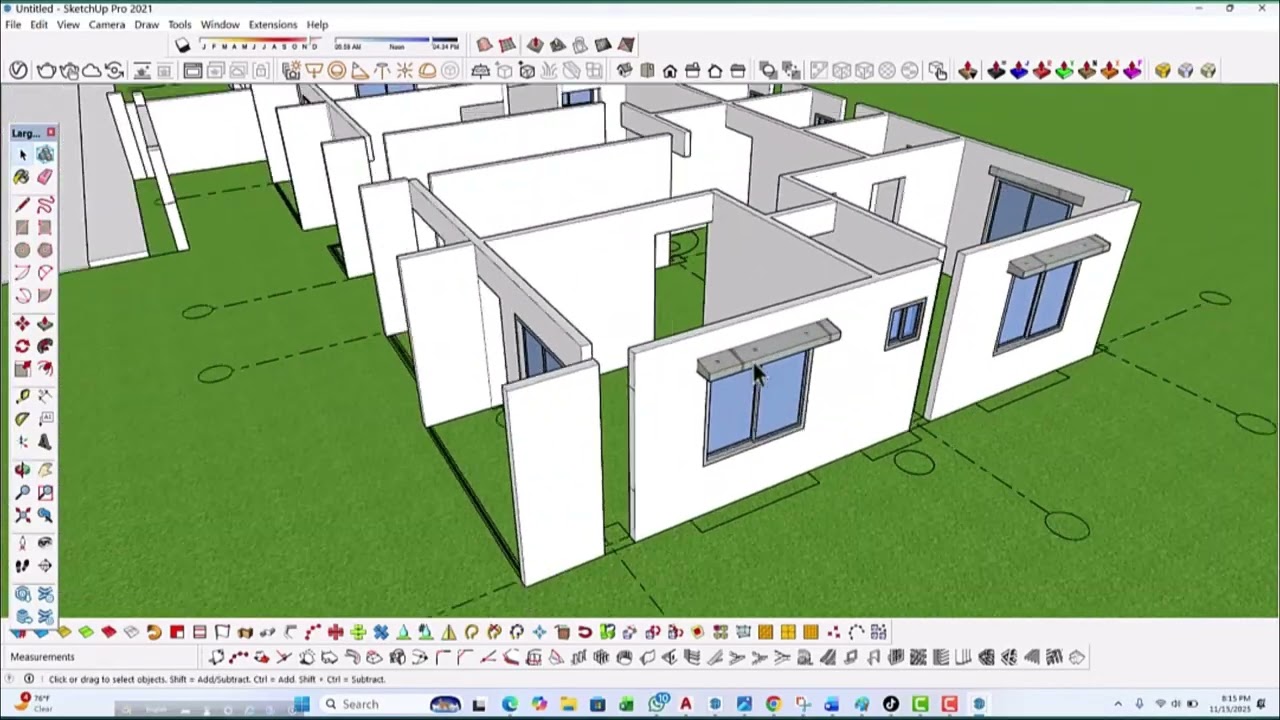The width and height of the screenshot is (1280, 720).
Task: Choose the Rotated Rectangle tool
Action: pos(45,228)
